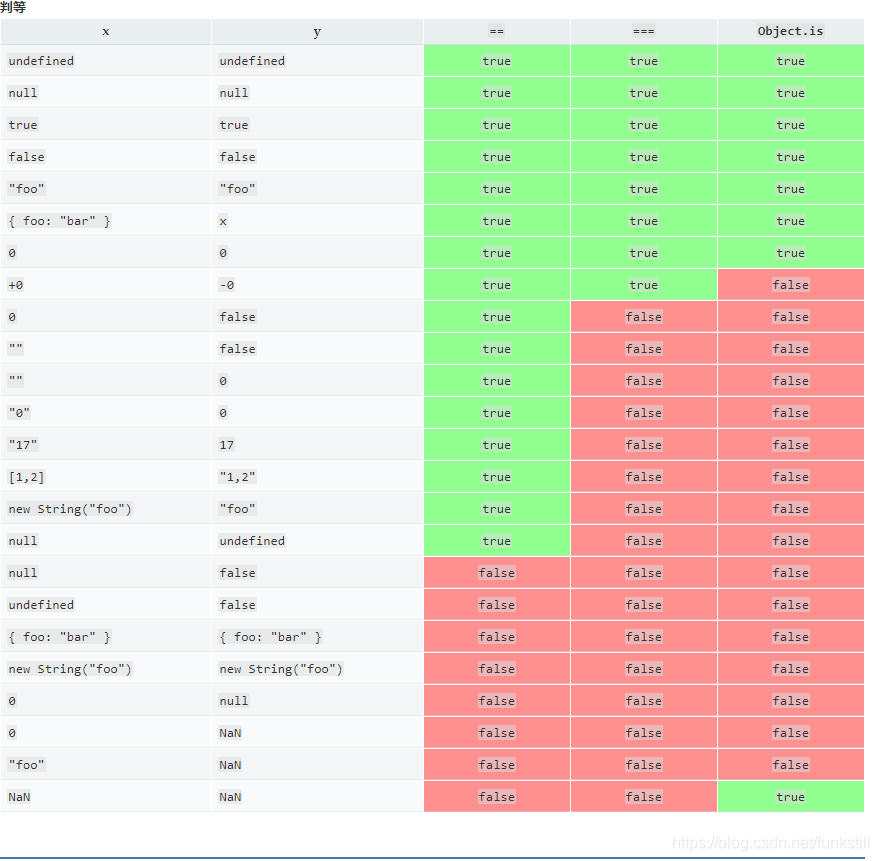This screenshot has width=879, height=861.
Task: Click the 'Object.is' column header
Action: pos(790,31)
